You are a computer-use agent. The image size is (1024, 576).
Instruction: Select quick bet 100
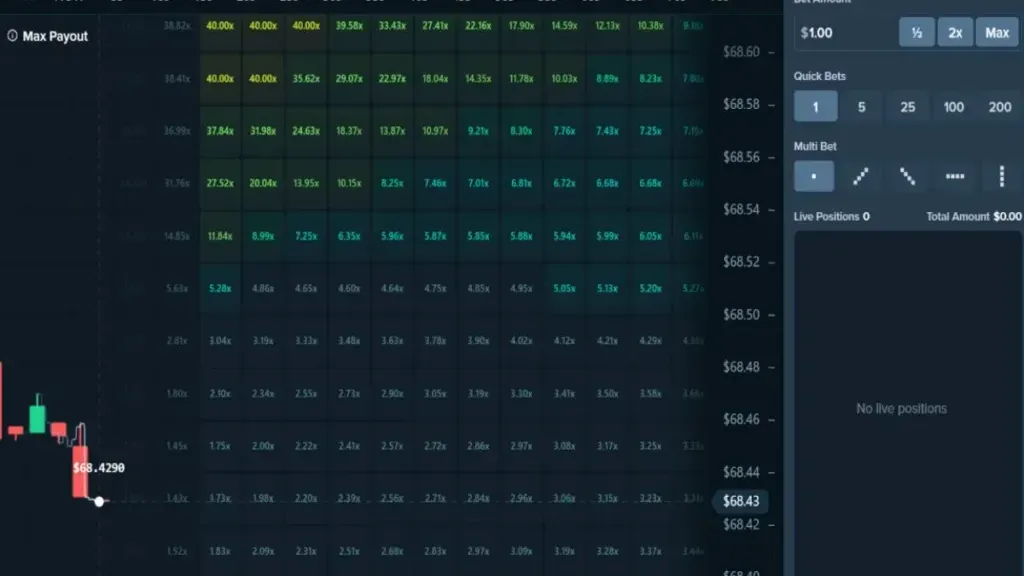(953, 106)
